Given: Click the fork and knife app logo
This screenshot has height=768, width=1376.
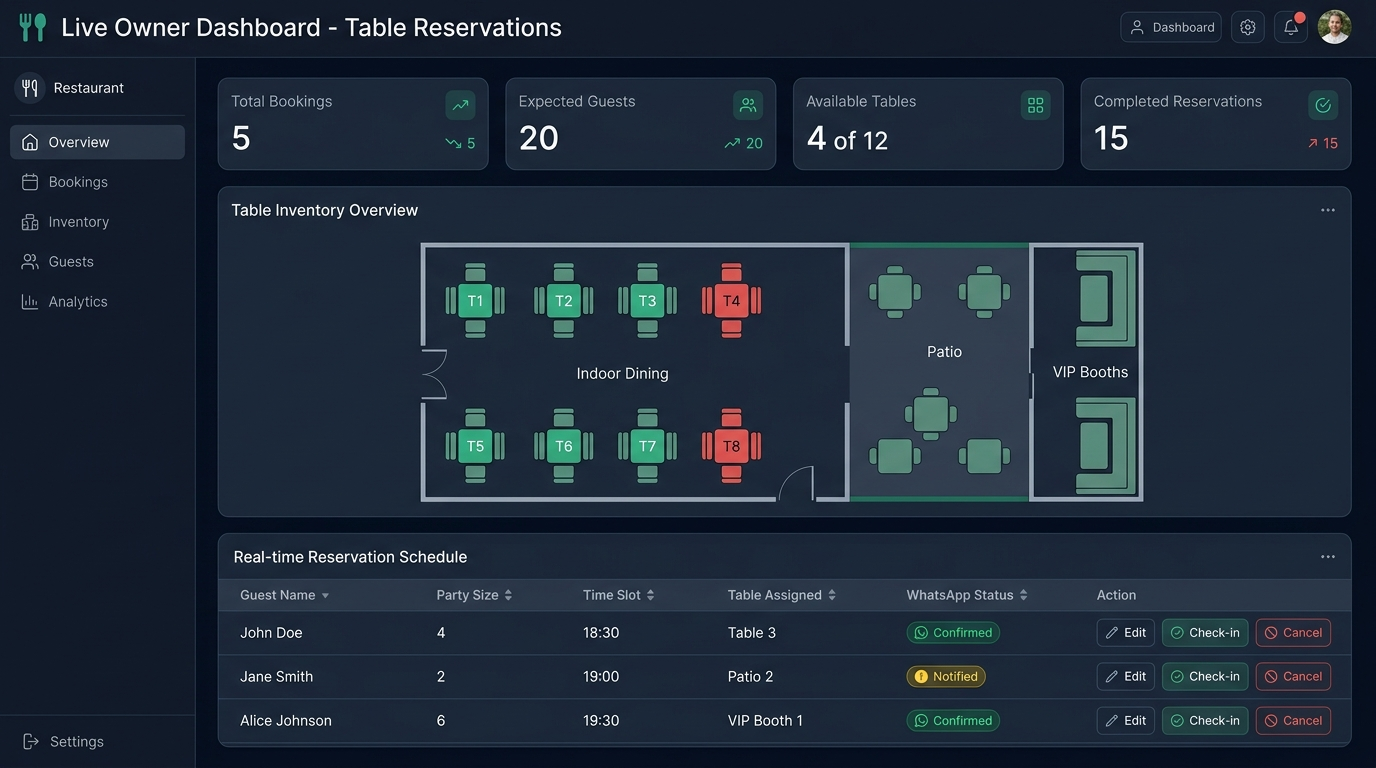Looking at the screenshot, I should coord(33,27).
